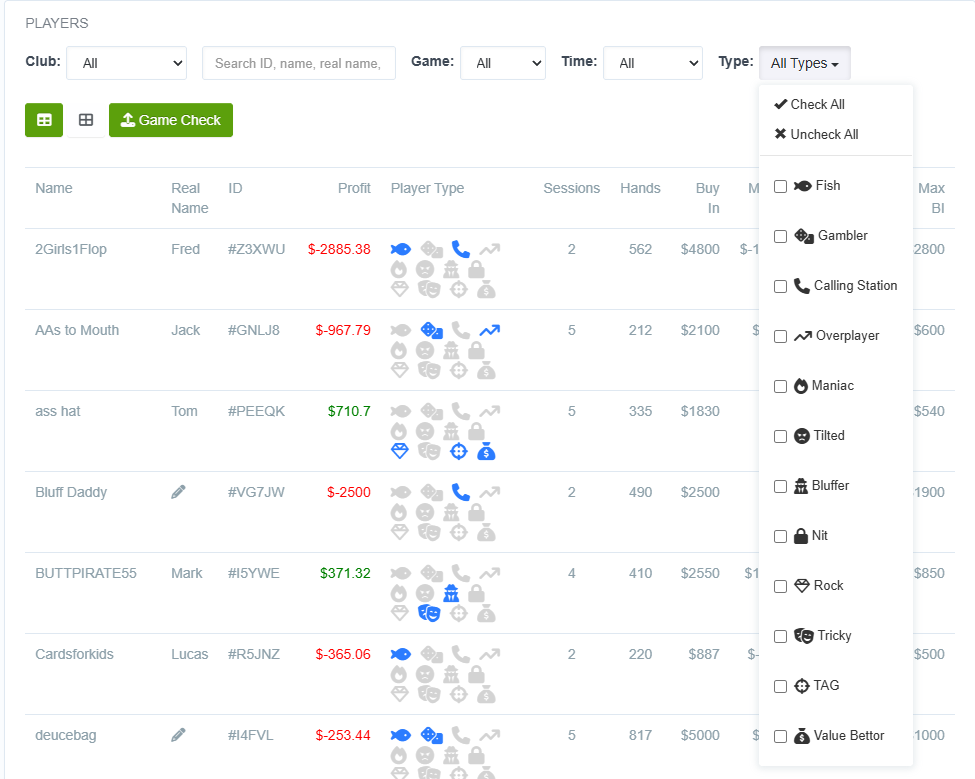Click the gray Fish icon for Bluff Daddy
Image resolution: width=975 pixels, height=779 pixels.
400,492
